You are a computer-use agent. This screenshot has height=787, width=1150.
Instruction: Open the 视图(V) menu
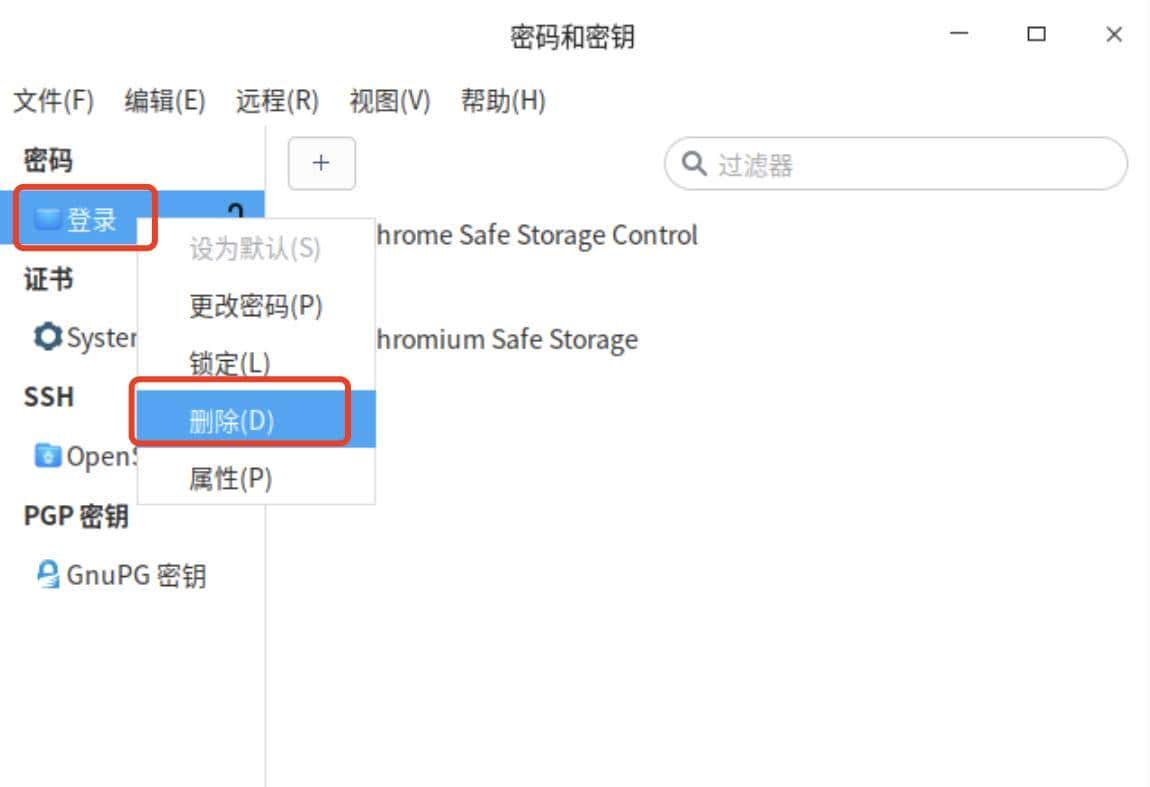click(x=391, y=100)
